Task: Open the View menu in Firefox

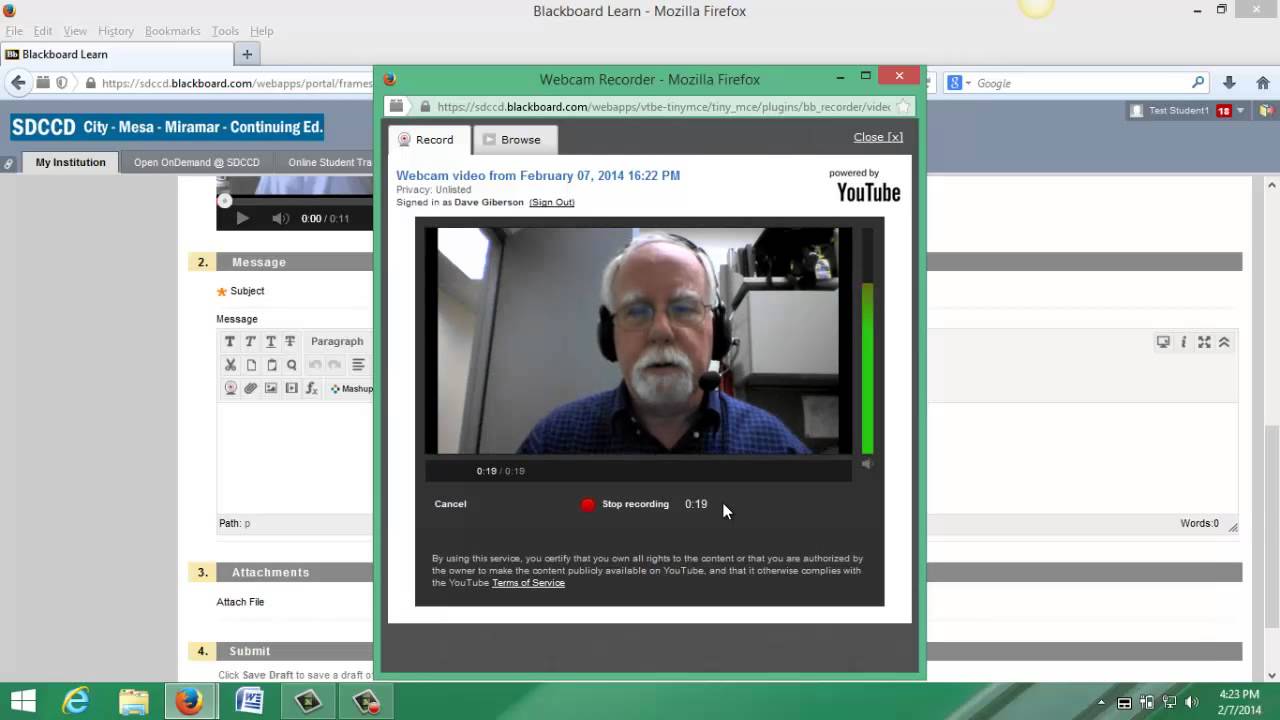Action: [75, 31]
